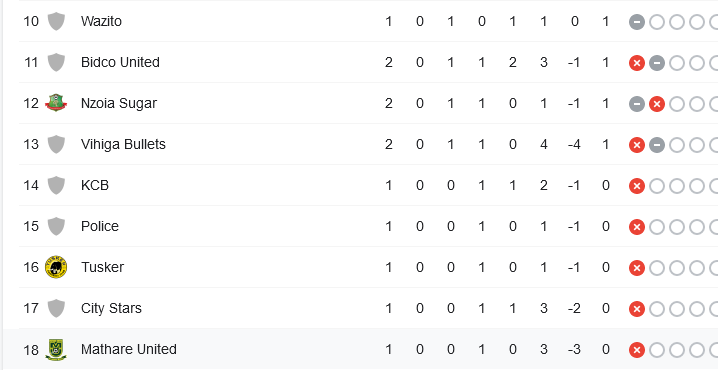
Task: Click the Police team shield icon
Action: tap(56, 227)
